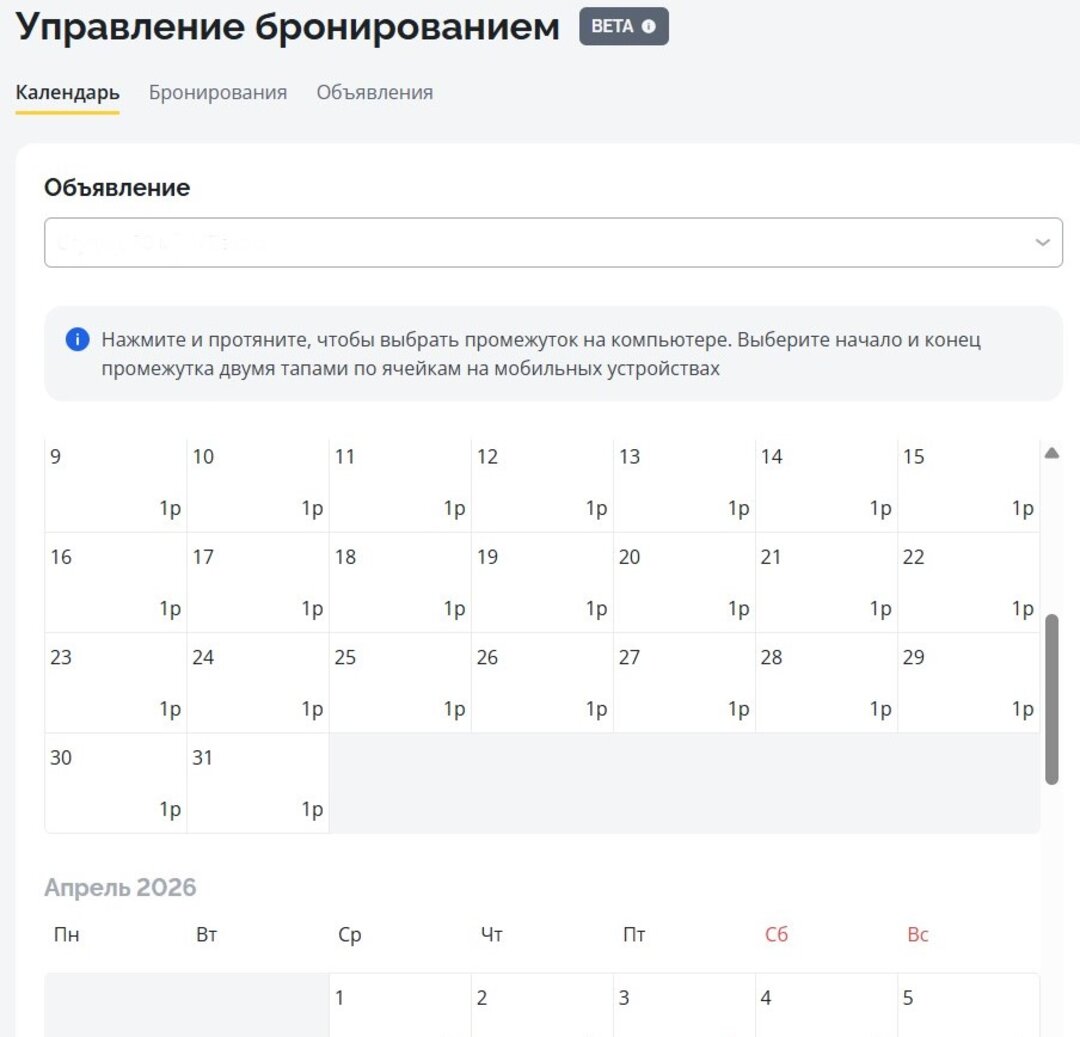The height and width of the screenshot is (1037, 1080).
Task: Select the 29th date cell
Action: (968, 683)
